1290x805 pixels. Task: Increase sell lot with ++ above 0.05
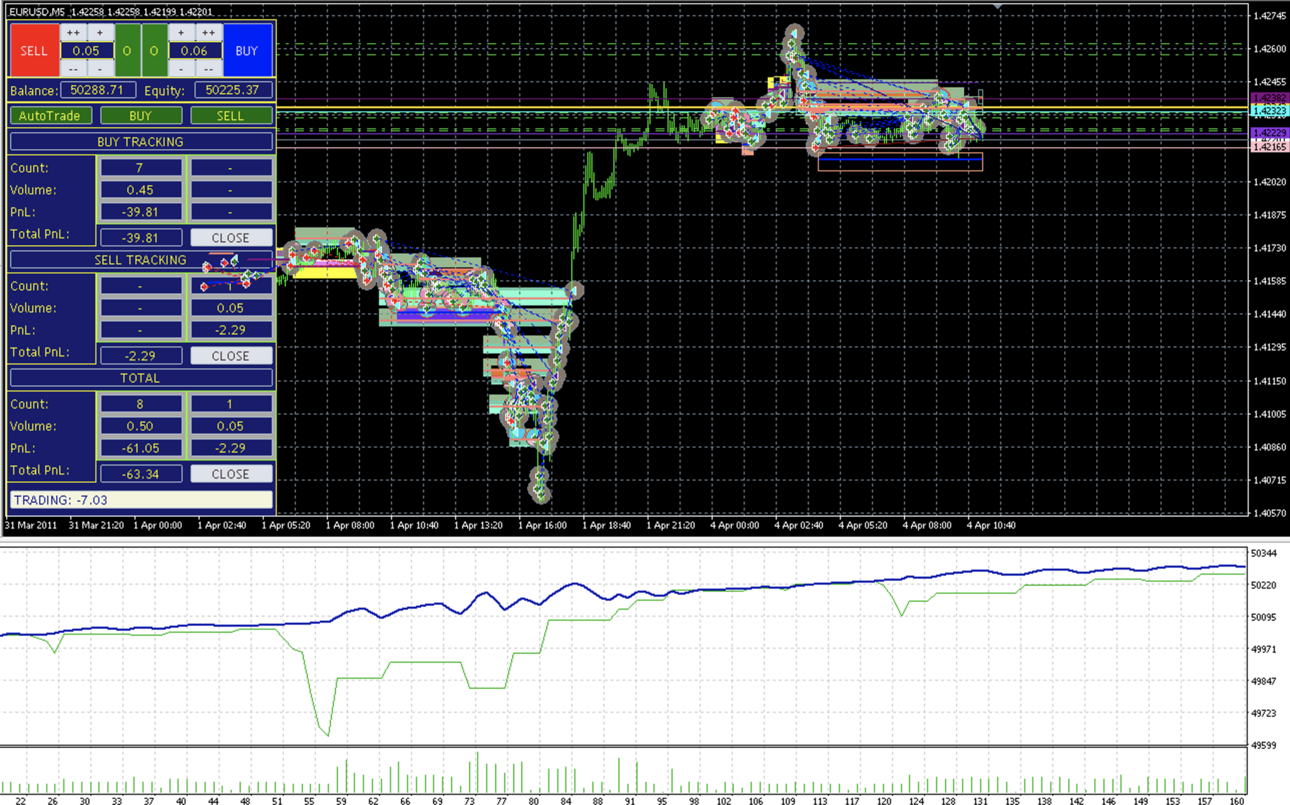(73, 33)
